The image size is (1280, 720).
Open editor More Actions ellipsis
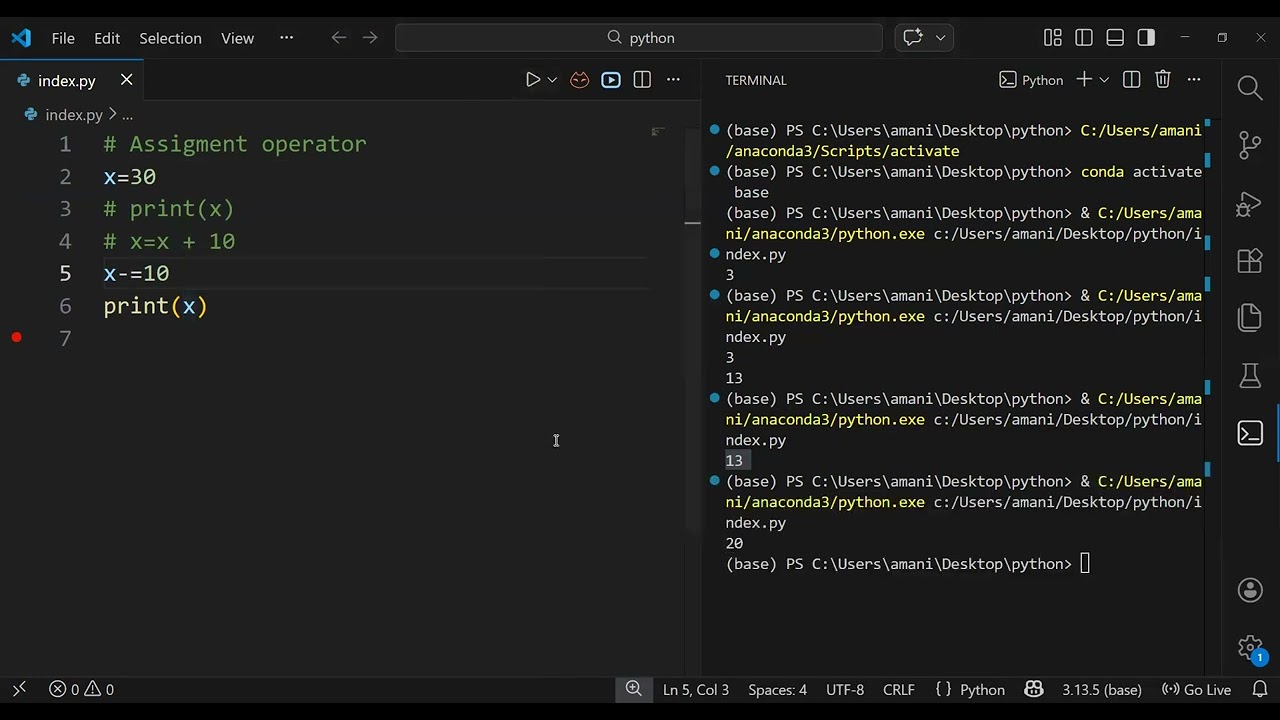tap(673, 80)
